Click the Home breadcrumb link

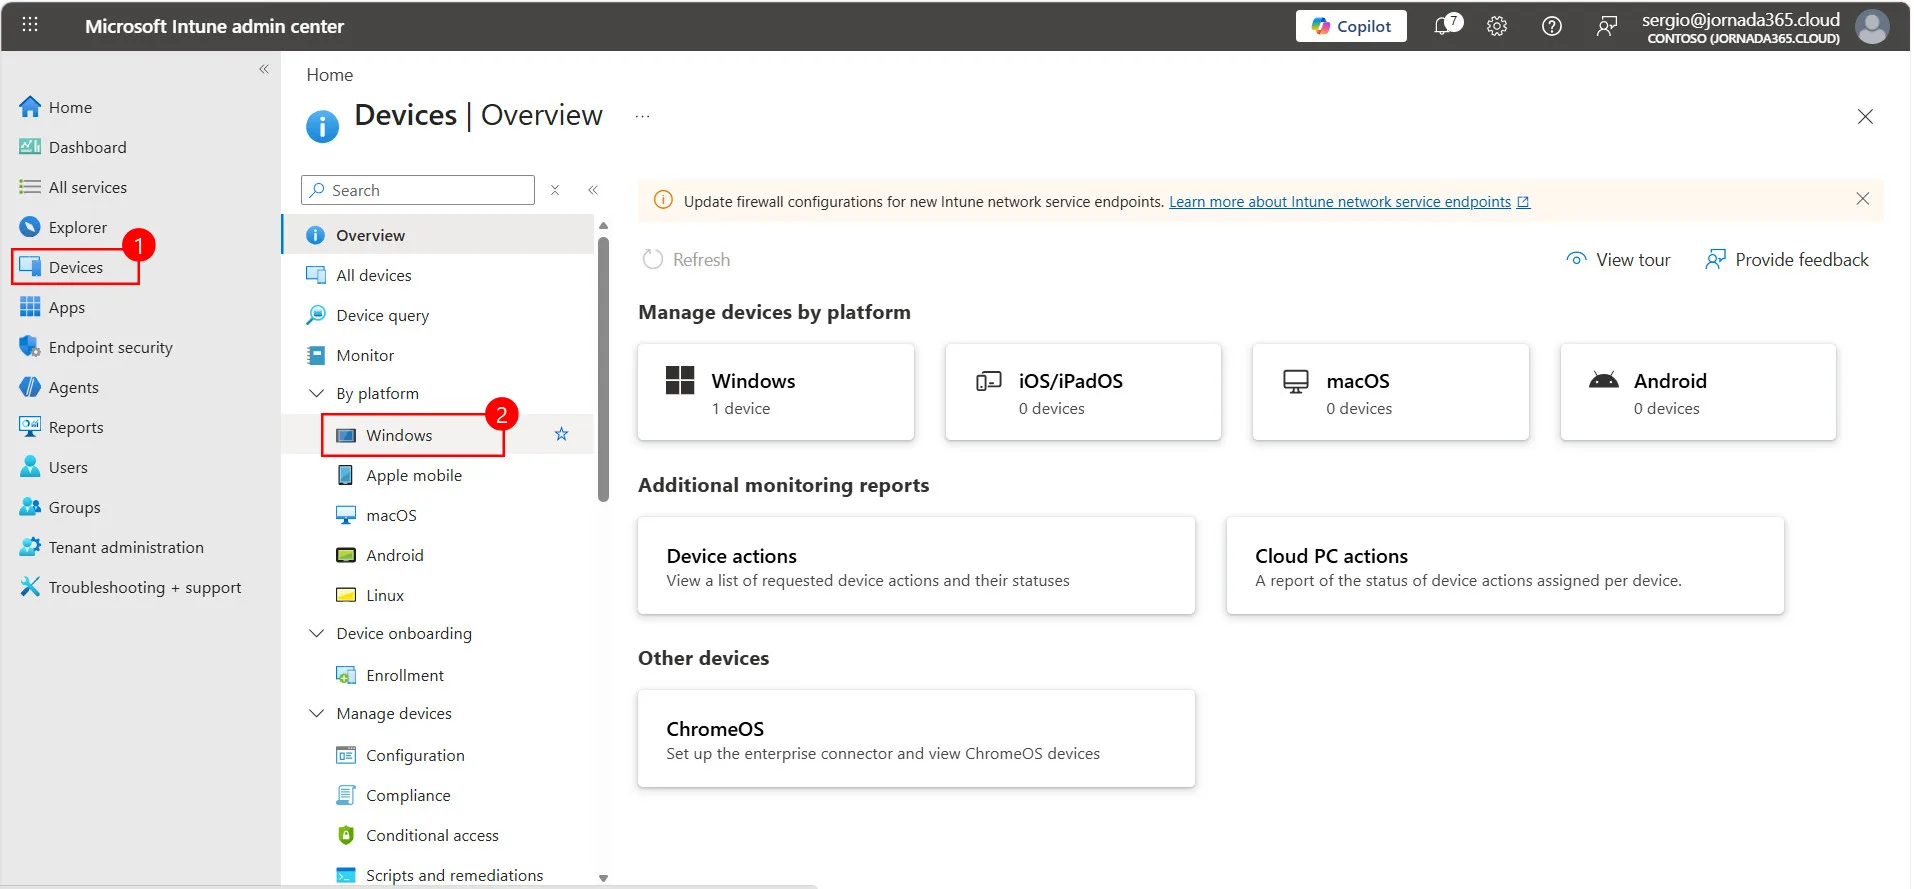[x=329, y=75]
